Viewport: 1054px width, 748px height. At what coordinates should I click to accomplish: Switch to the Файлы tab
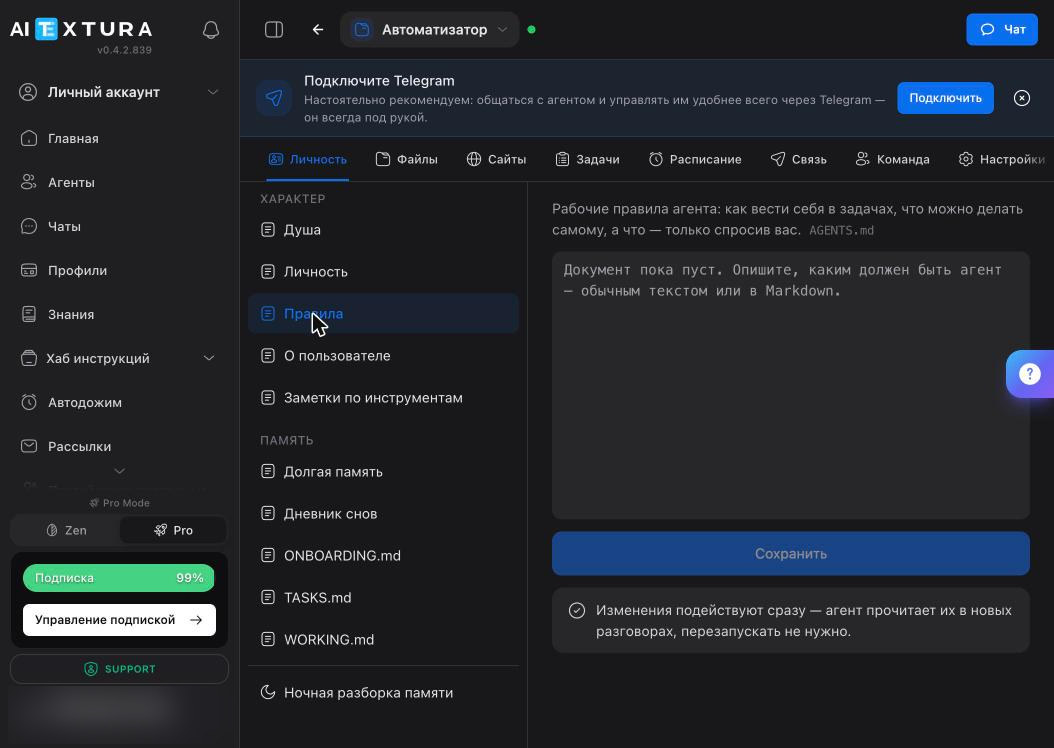(407, 159)
